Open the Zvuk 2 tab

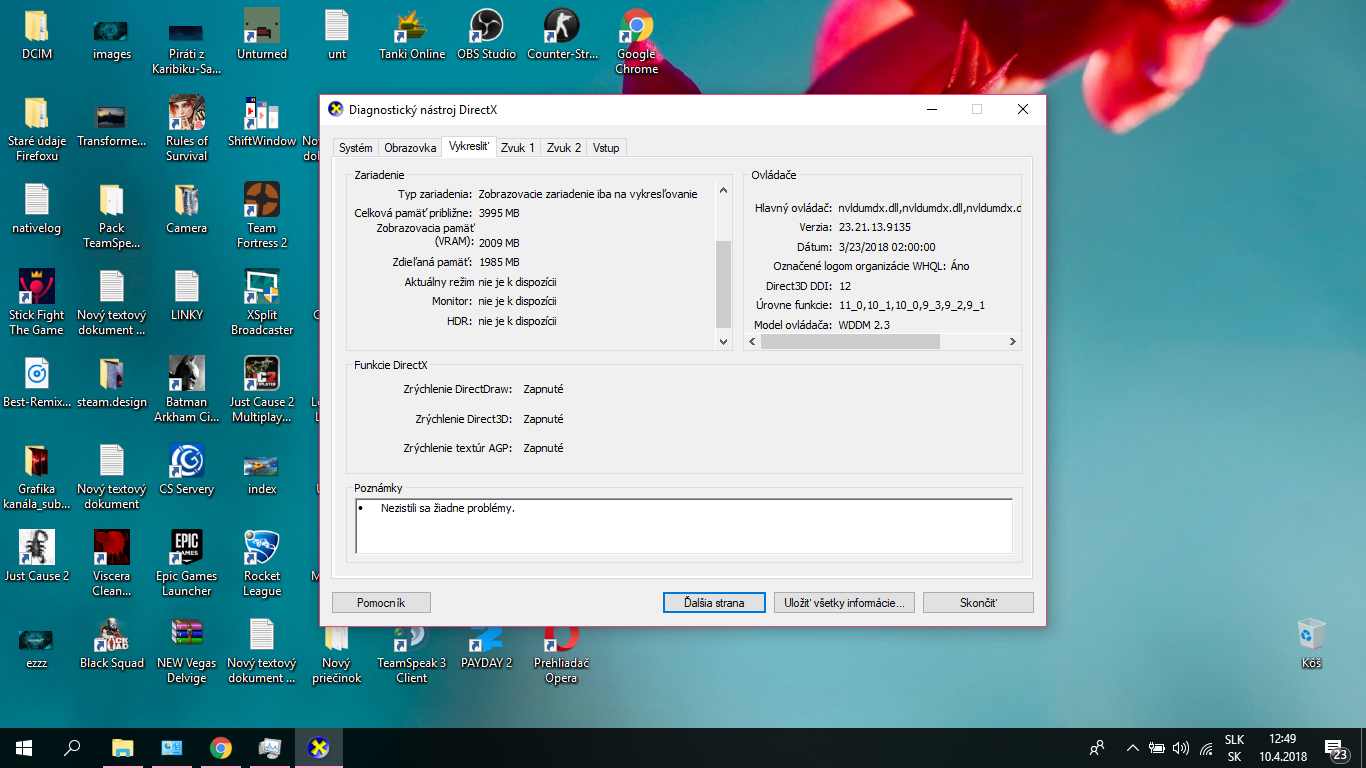564,148
